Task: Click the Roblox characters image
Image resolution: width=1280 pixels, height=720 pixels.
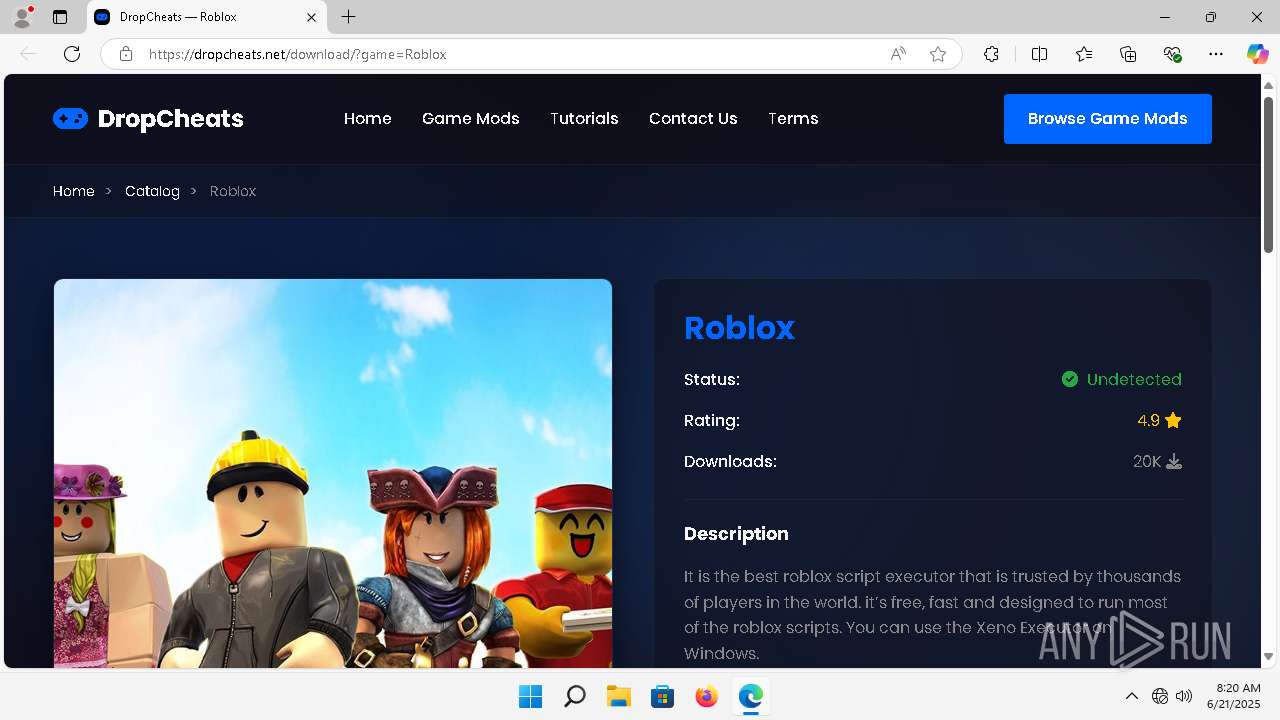Action: 333,473
